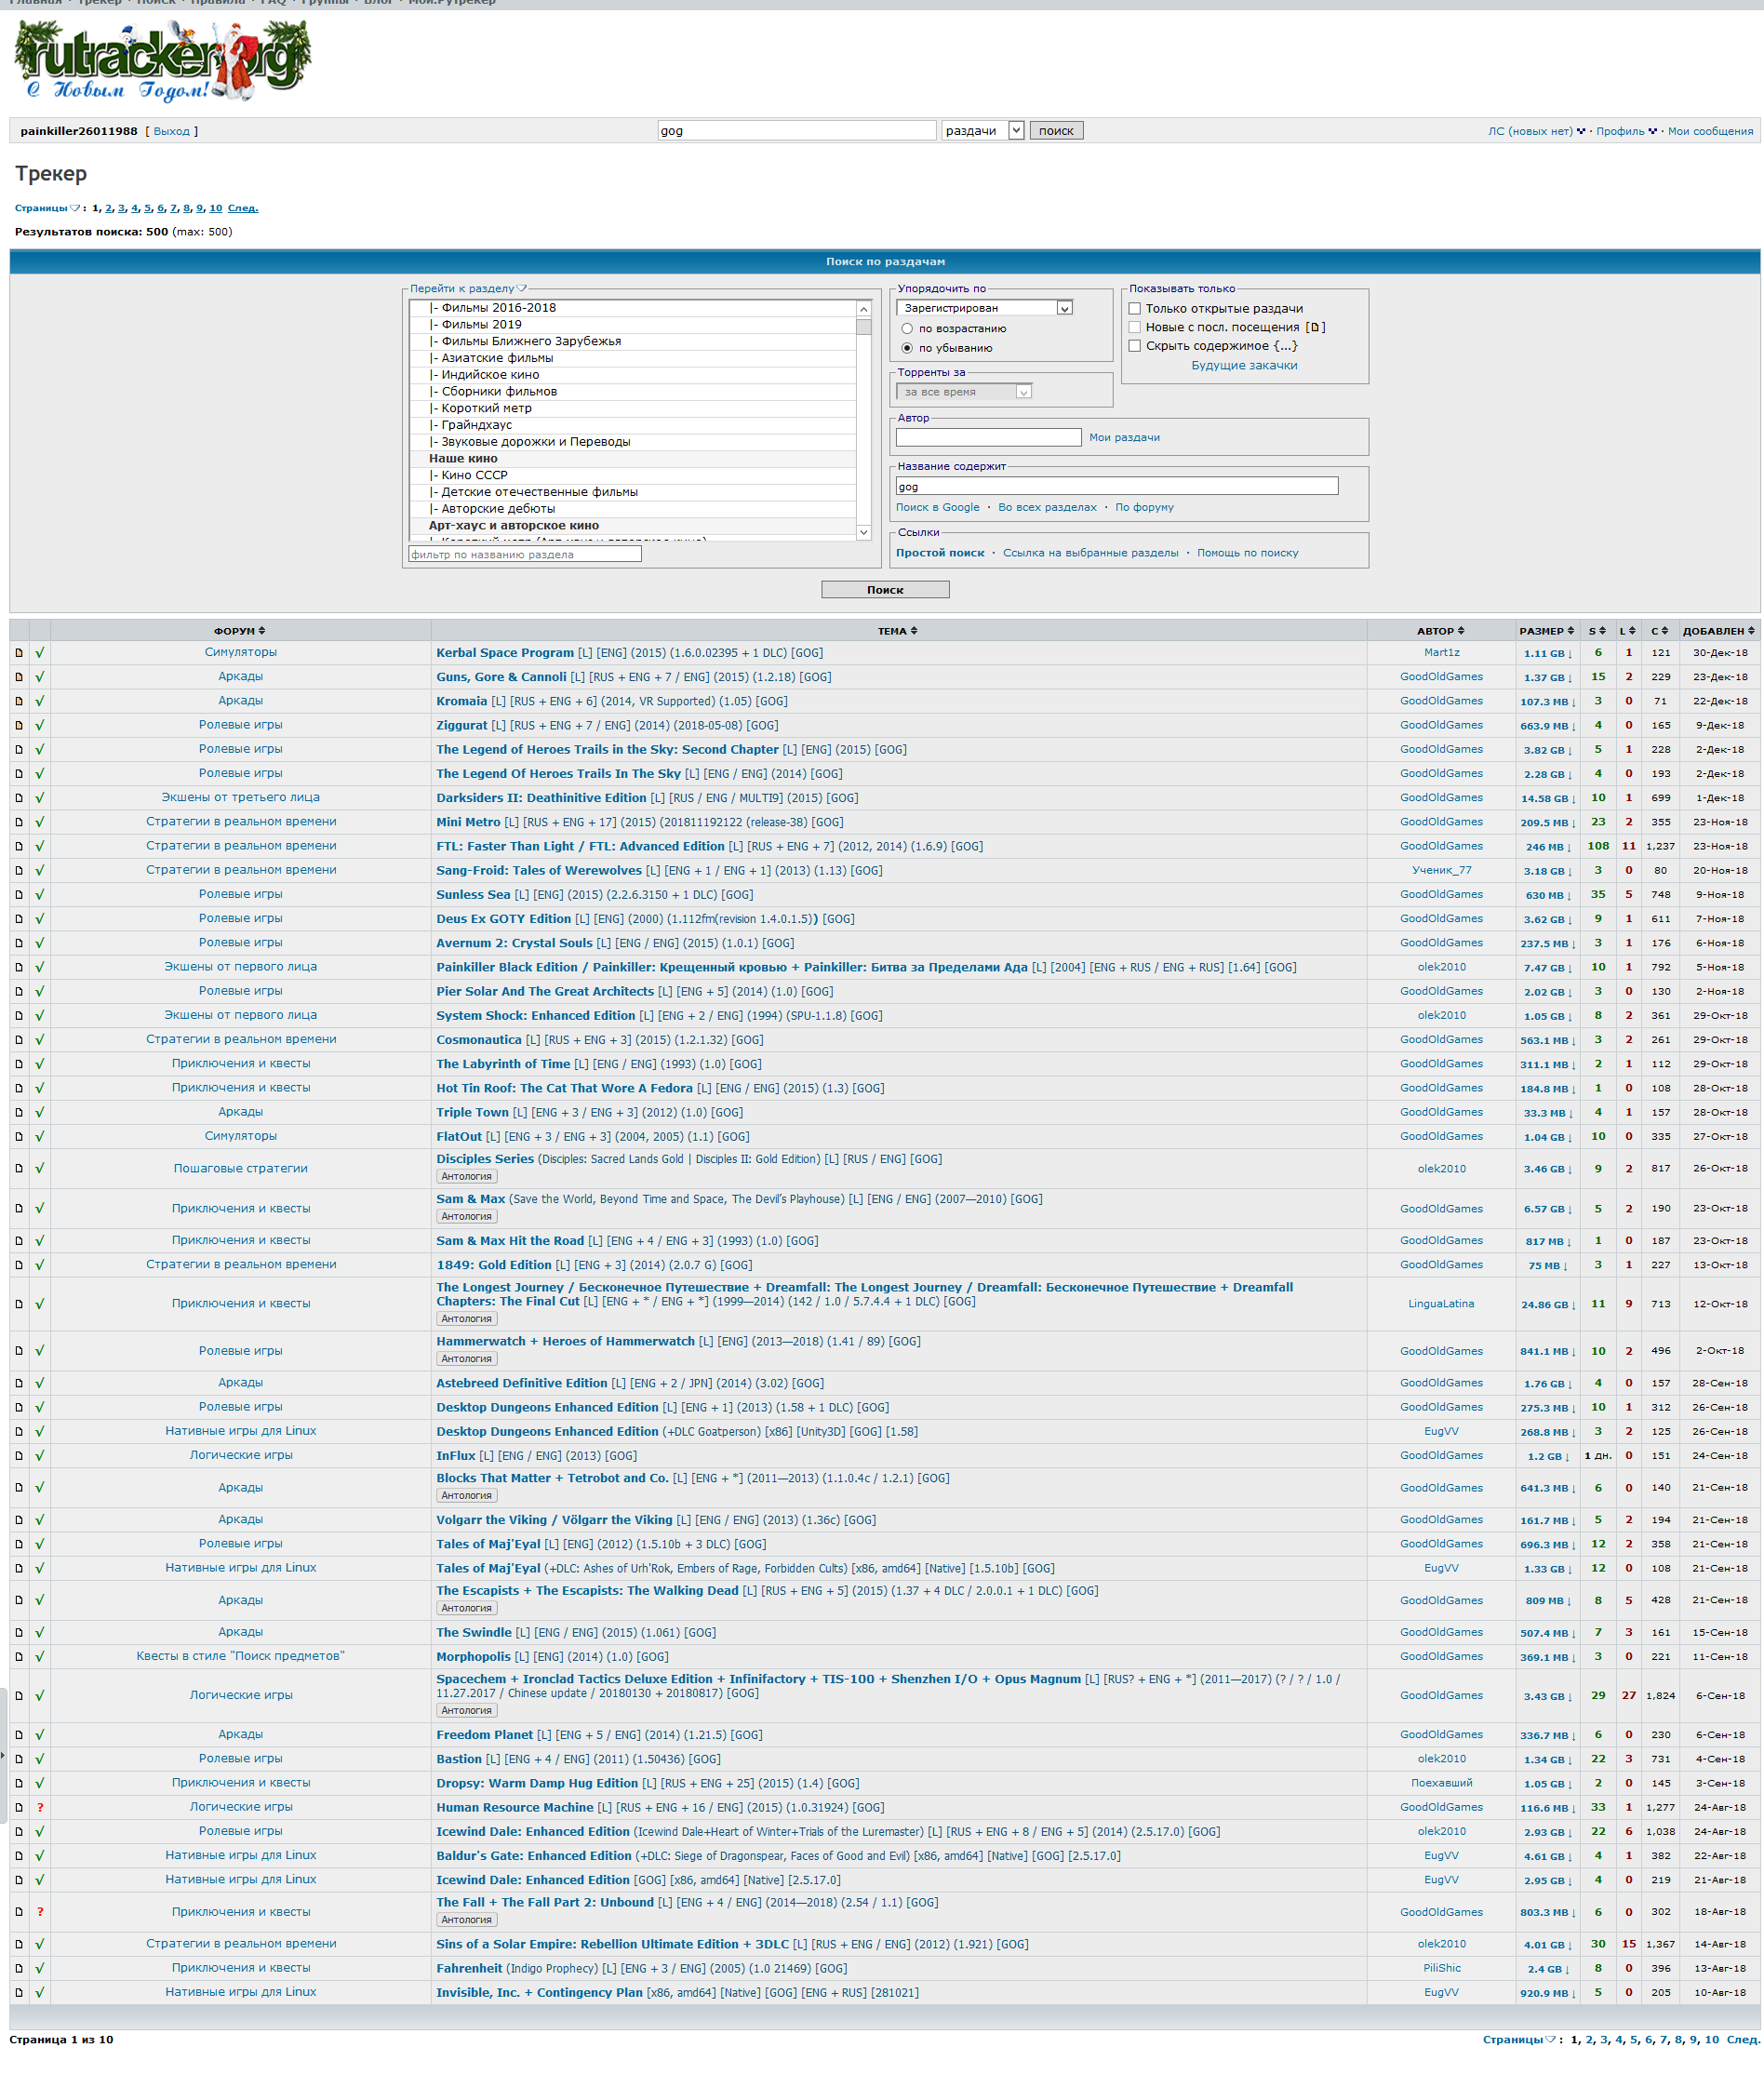Open the 'Зарегистрирован' sort-by dropdown
Image resolution: width=1764 pixels, height=2074 pixels.
click(985, 308)
